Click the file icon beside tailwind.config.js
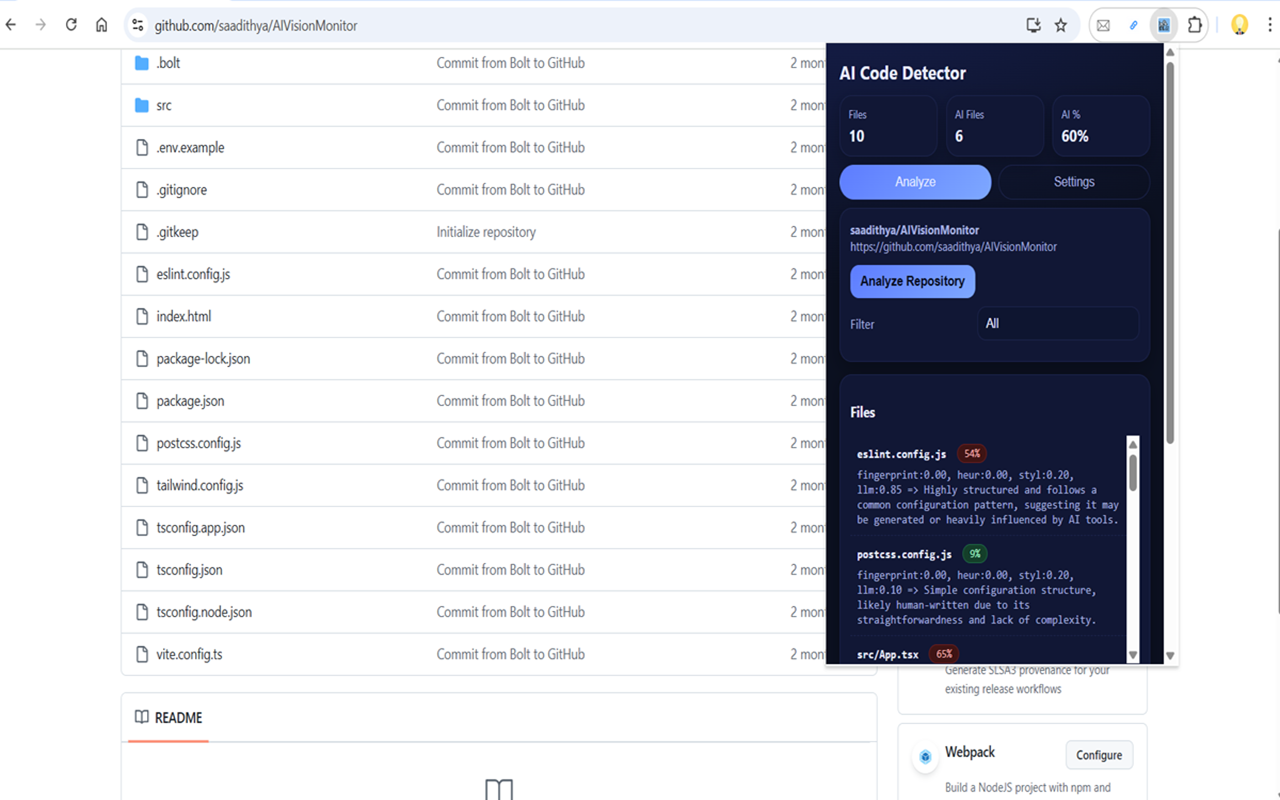The height and width of the screenshot is (800, 1280). (x=142, y=485)
